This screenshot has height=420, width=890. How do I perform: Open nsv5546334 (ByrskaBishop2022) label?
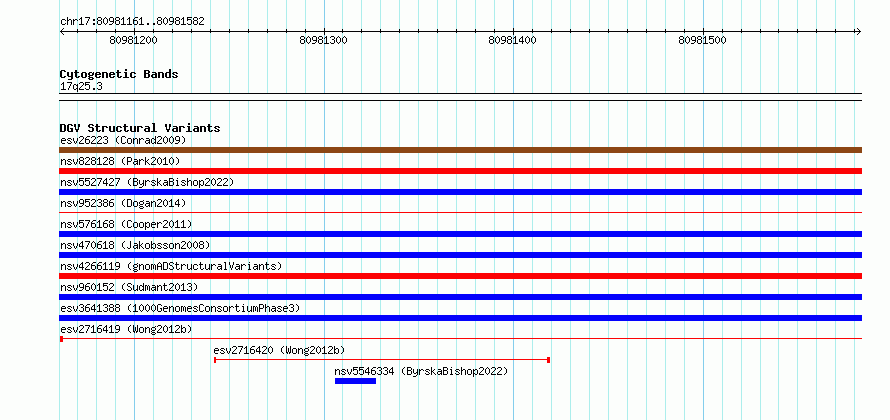[421, 371]
